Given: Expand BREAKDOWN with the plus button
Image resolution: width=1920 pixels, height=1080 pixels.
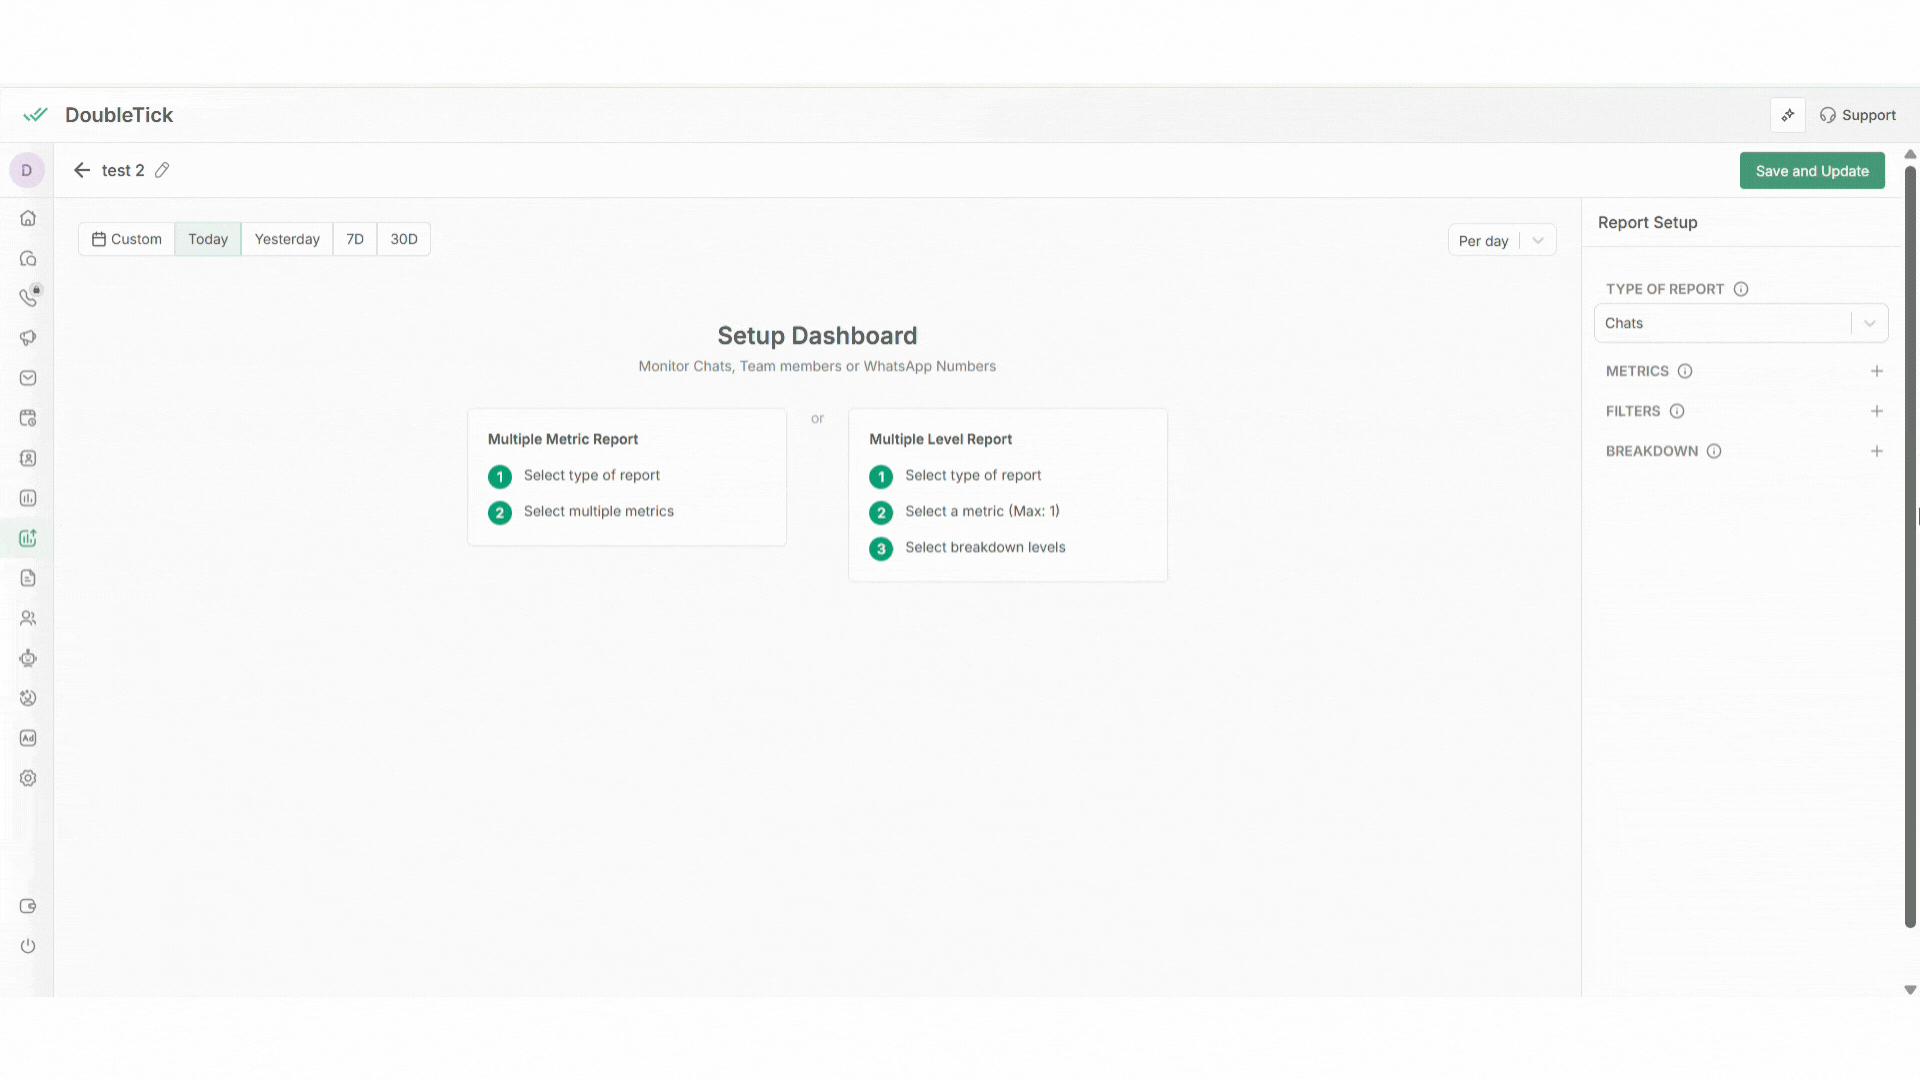Looking at the screenshot, I should (x=1877, y=451).
